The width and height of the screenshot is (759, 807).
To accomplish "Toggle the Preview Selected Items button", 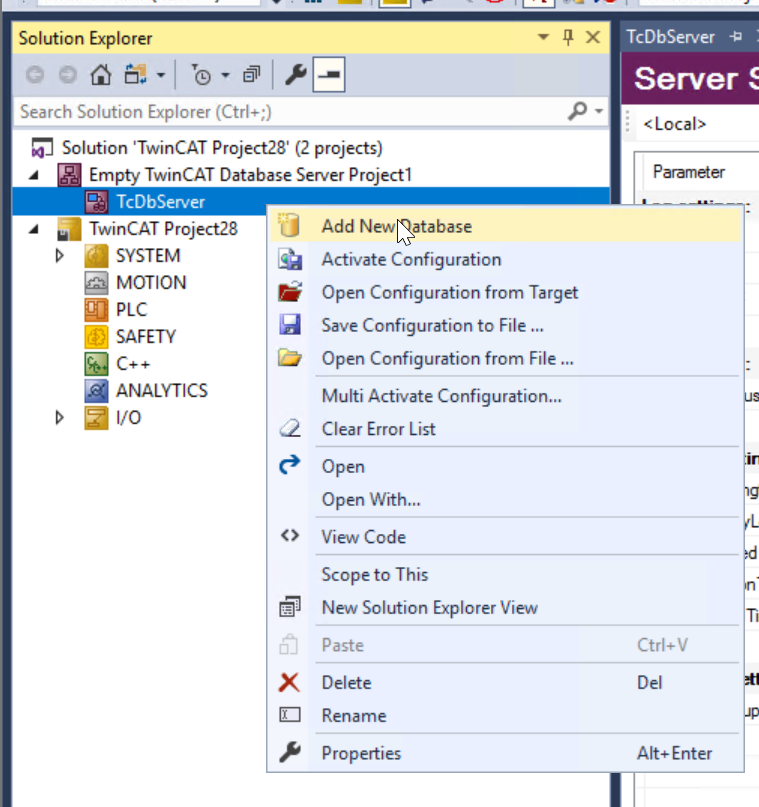I will pyautogui.click(x=329, y=75).
